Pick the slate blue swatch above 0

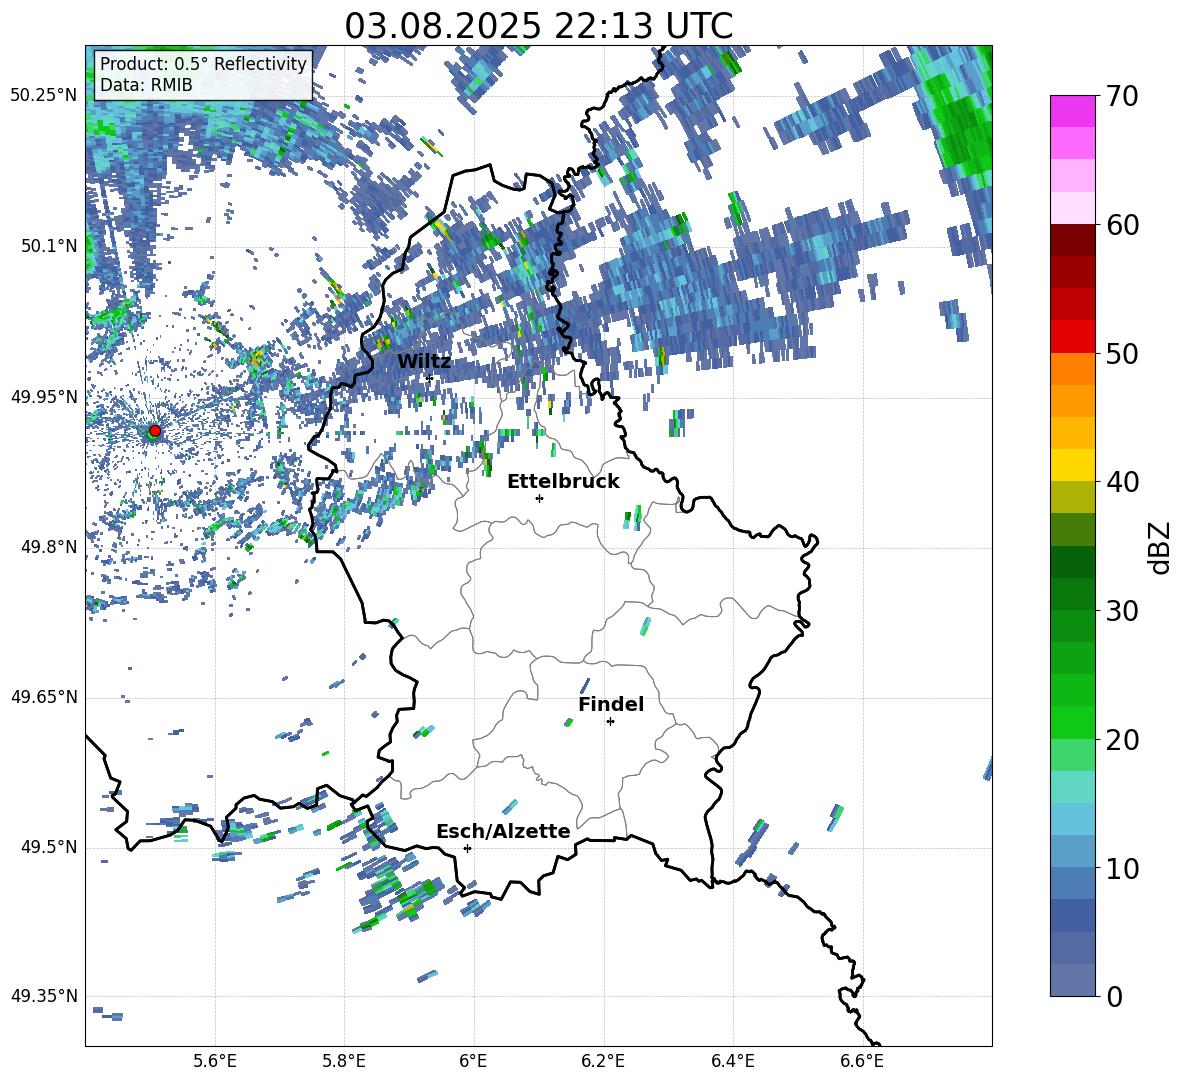coord(1072,980)
